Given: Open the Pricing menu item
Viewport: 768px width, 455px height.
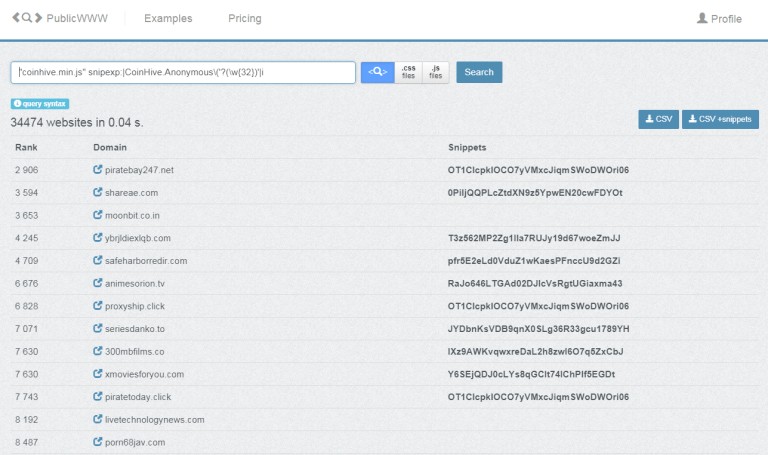Looking at the screenshot, I should click(x=245, y=18).
